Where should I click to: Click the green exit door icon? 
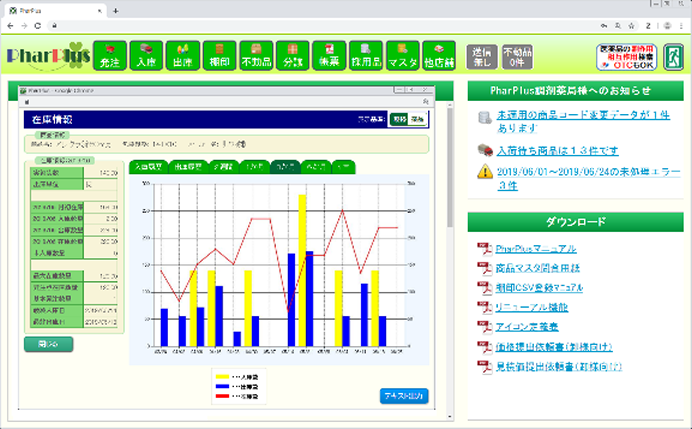pyautogui.click(x=673, y=57)
